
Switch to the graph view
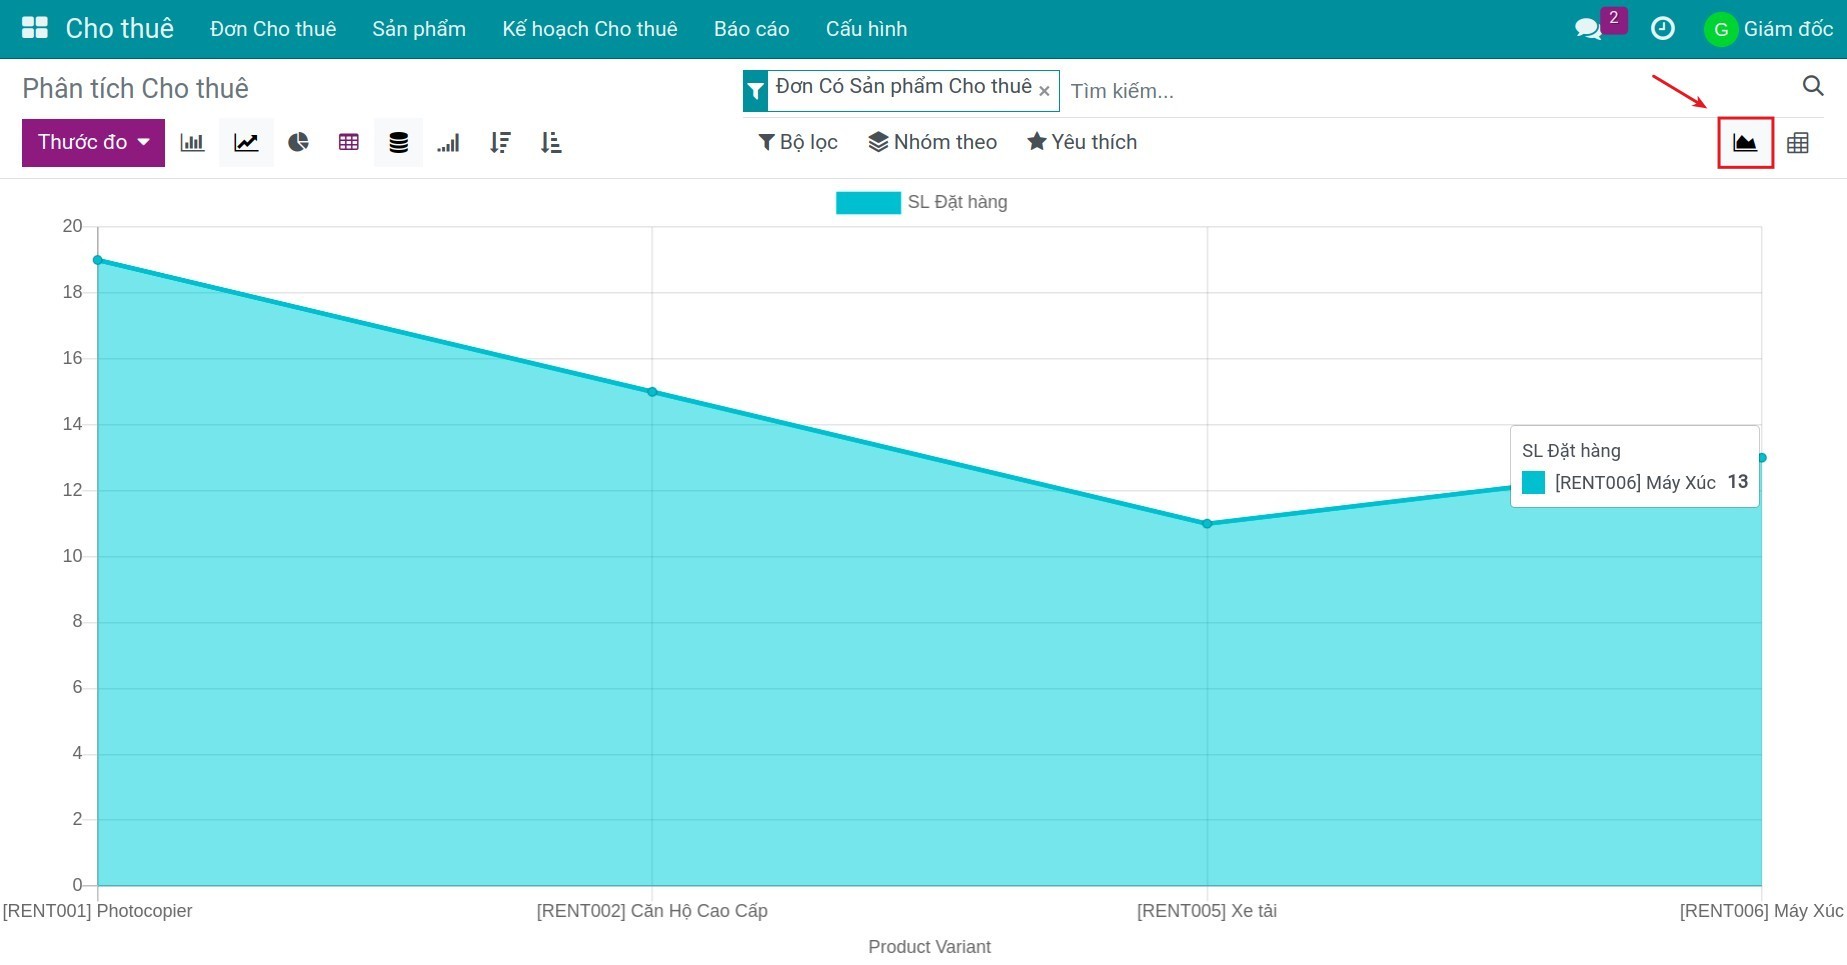(1745, 142)
